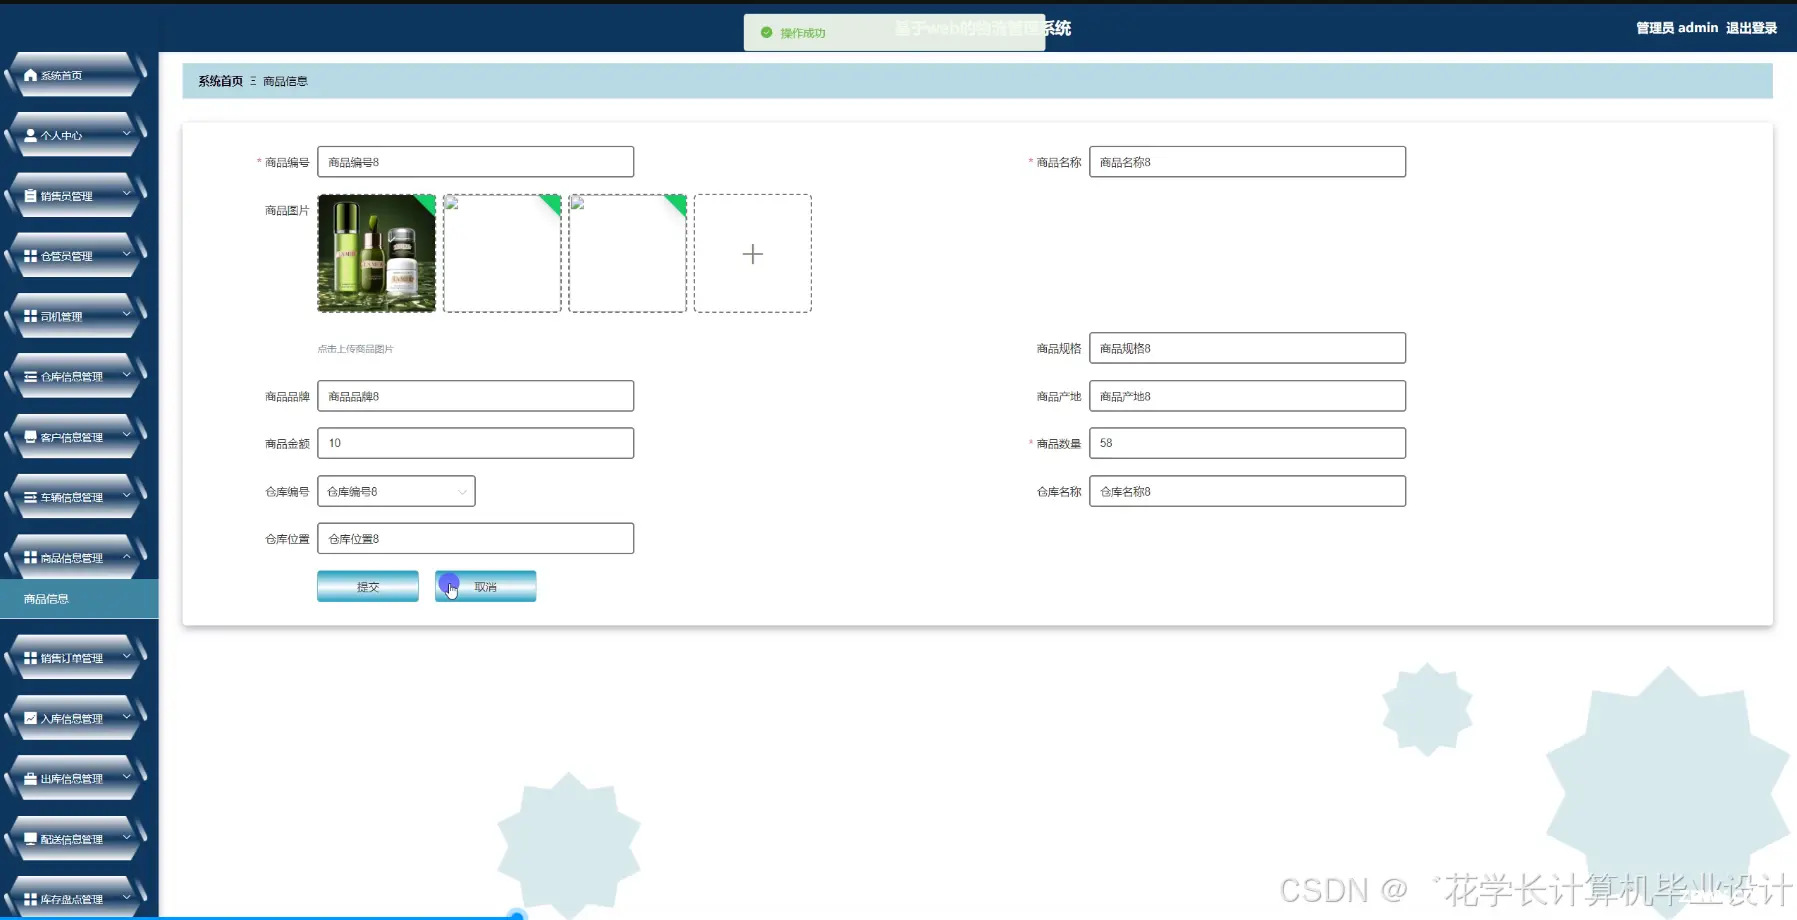Click the grid icon for 库存盘点管理
The height and width of the screenshot is (920, 1797).
tap(30, 899)
